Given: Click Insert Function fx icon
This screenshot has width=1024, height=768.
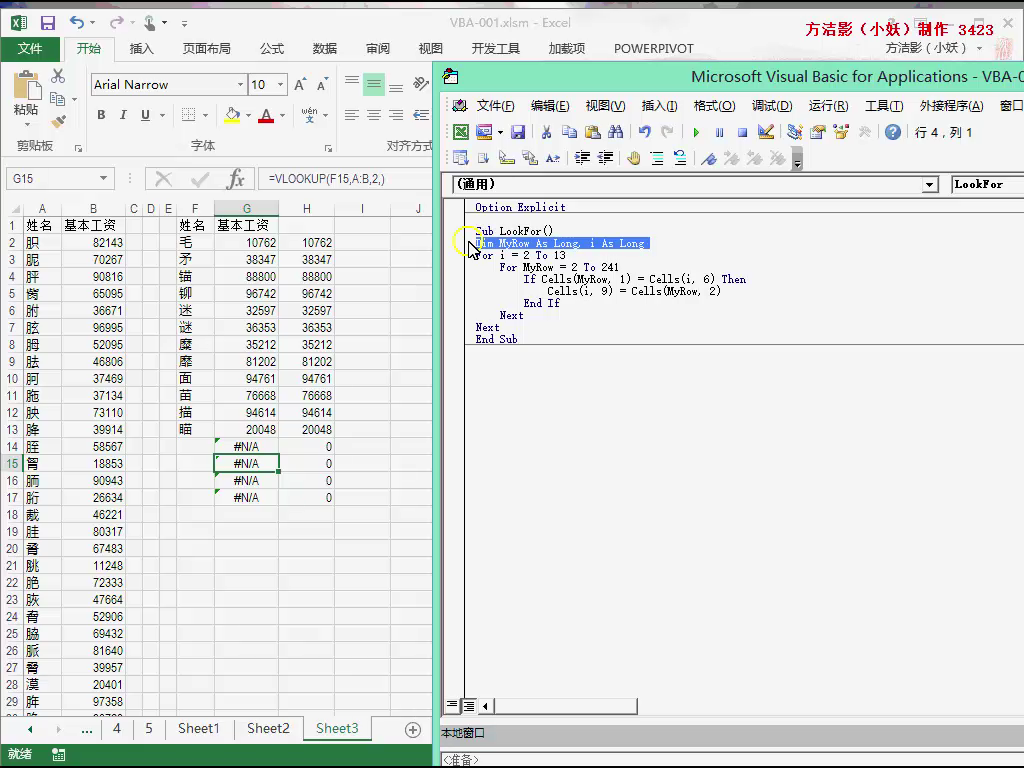Looking at the screenshot, I should point(235,178).
